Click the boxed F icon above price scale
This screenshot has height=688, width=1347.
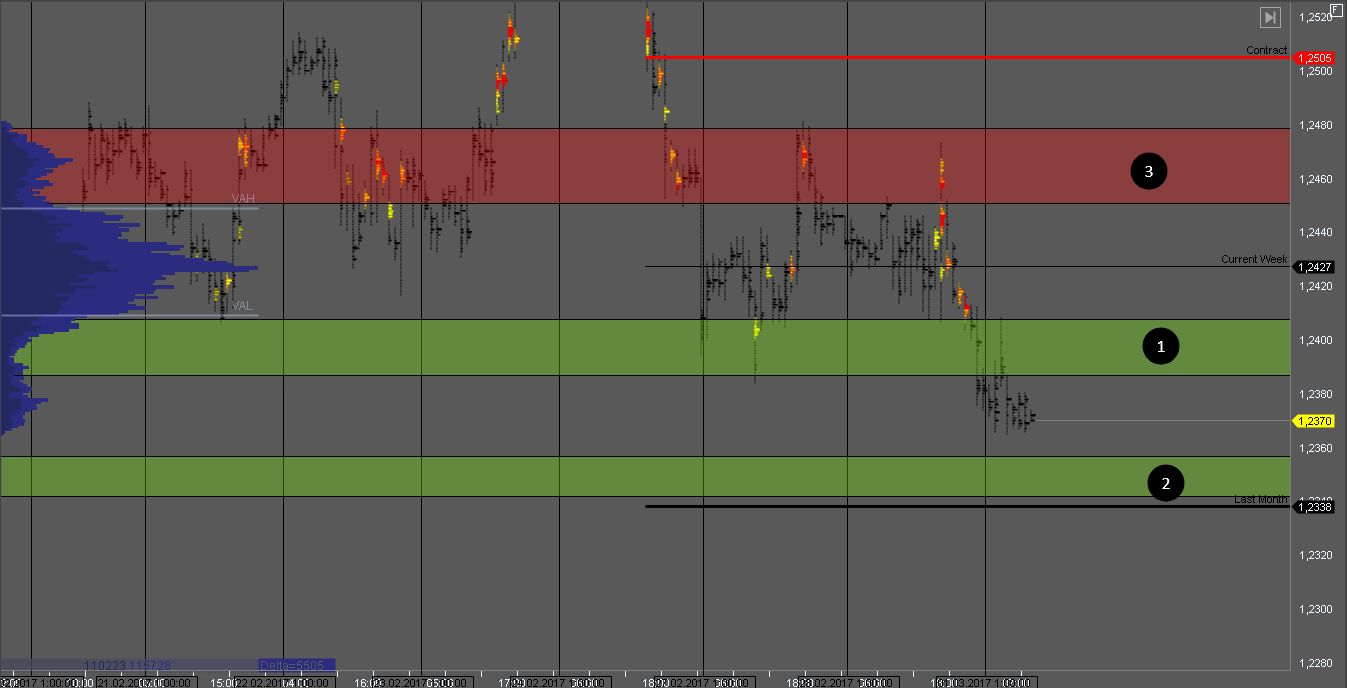point(1336,9)
